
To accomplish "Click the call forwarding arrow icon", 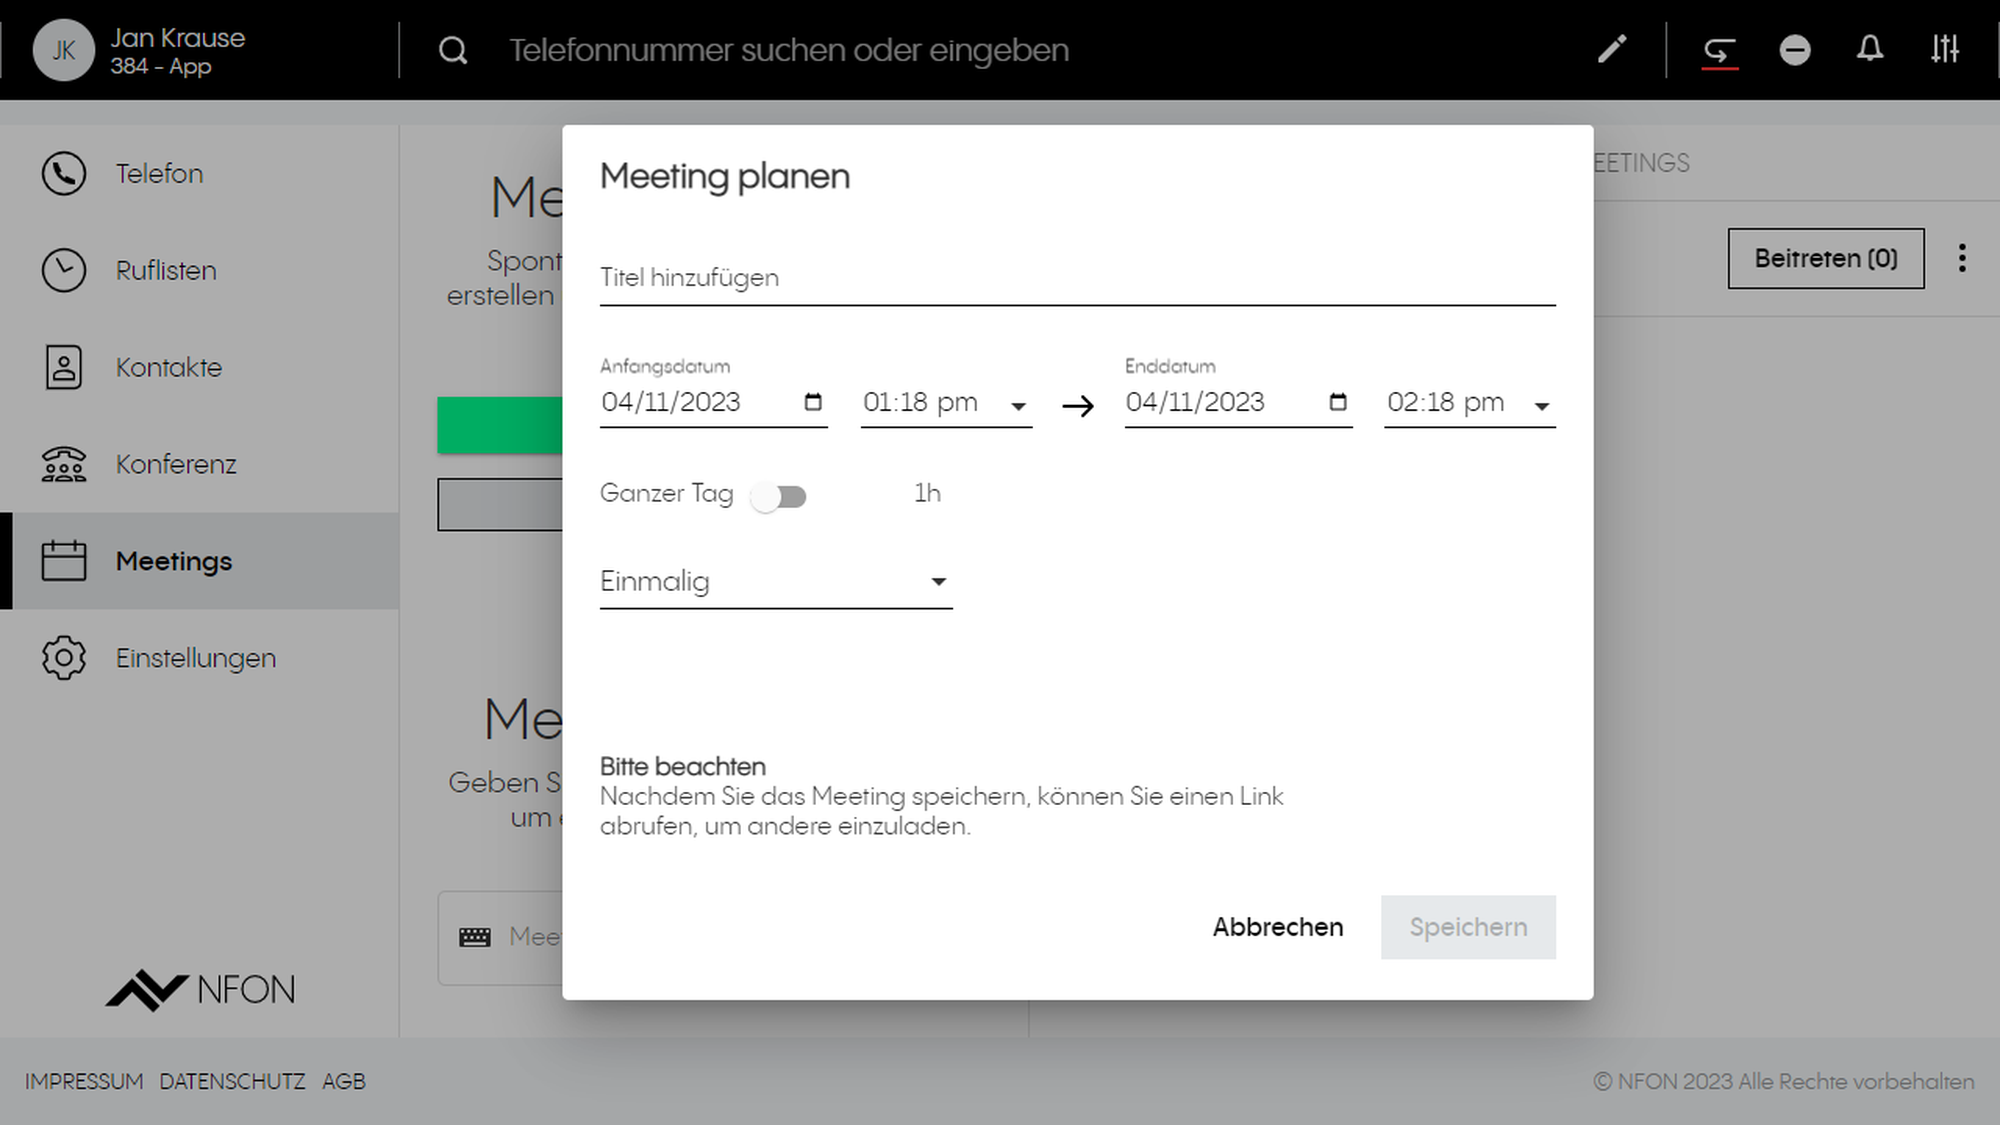I will [1719, 49].
